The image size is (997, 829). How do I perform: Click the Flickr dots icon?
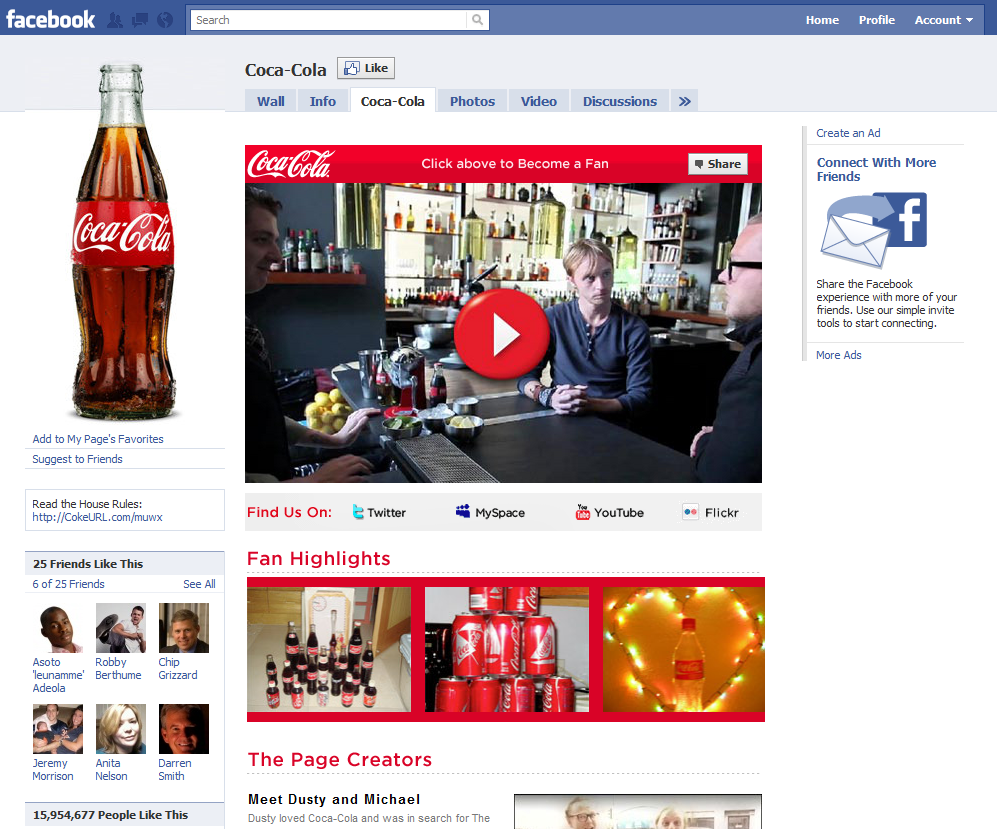click(691, 512)
